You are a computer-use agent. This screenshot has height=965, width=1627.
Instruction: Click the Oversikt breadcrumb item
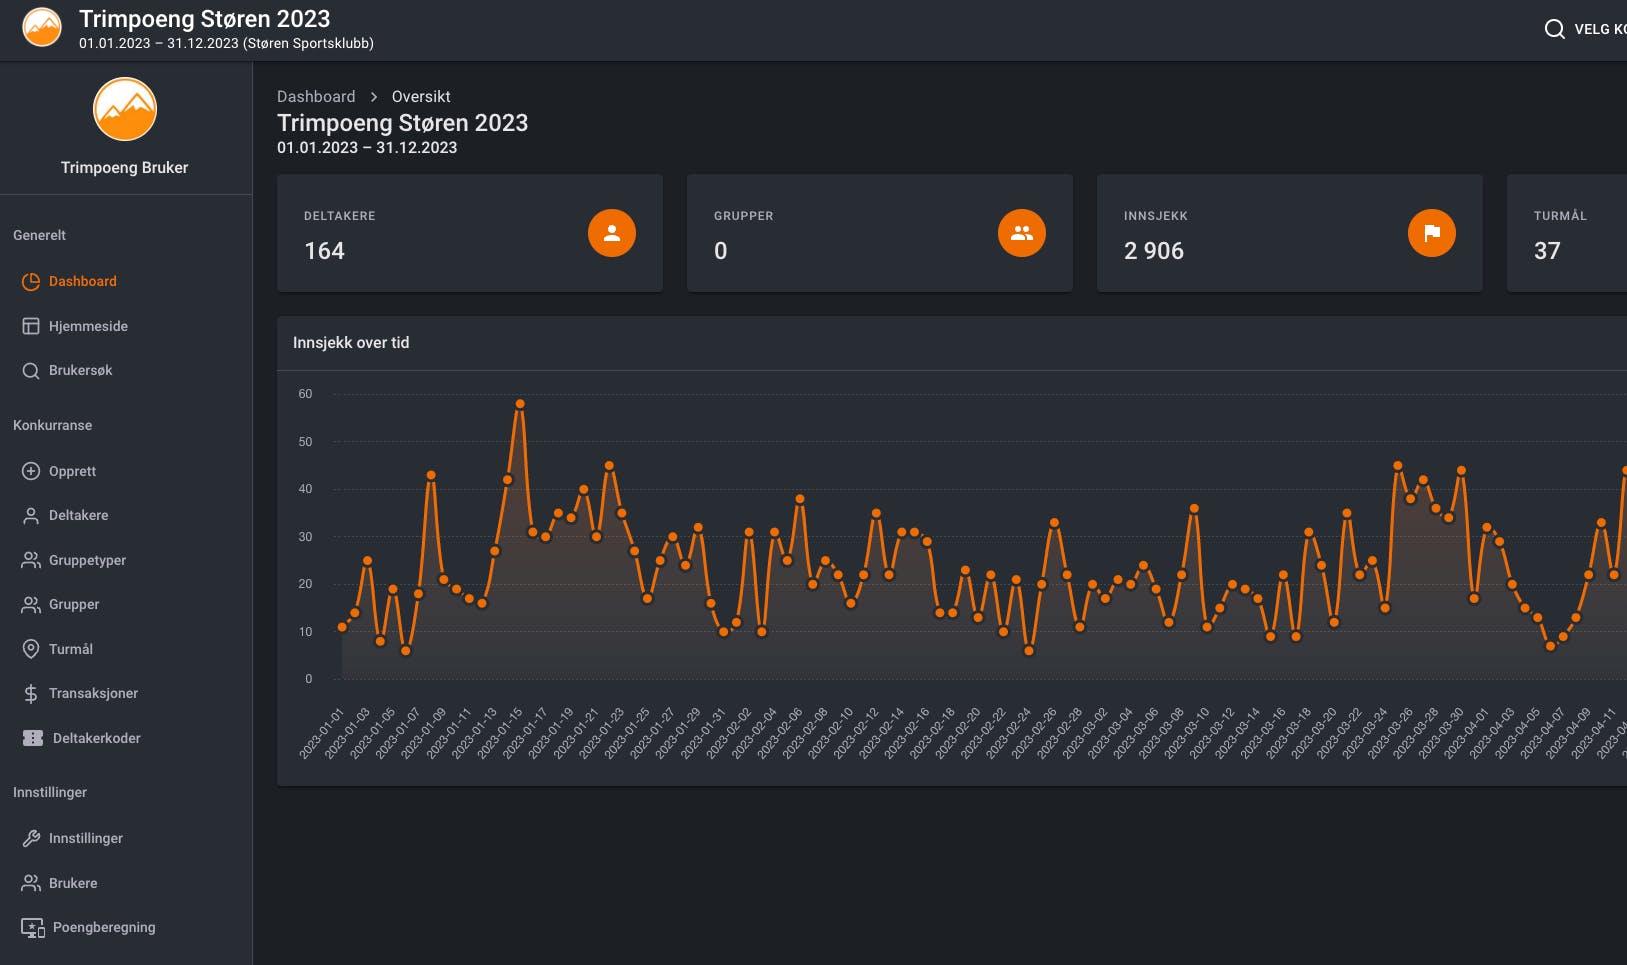pyautogui.click(x=421, y=96)
